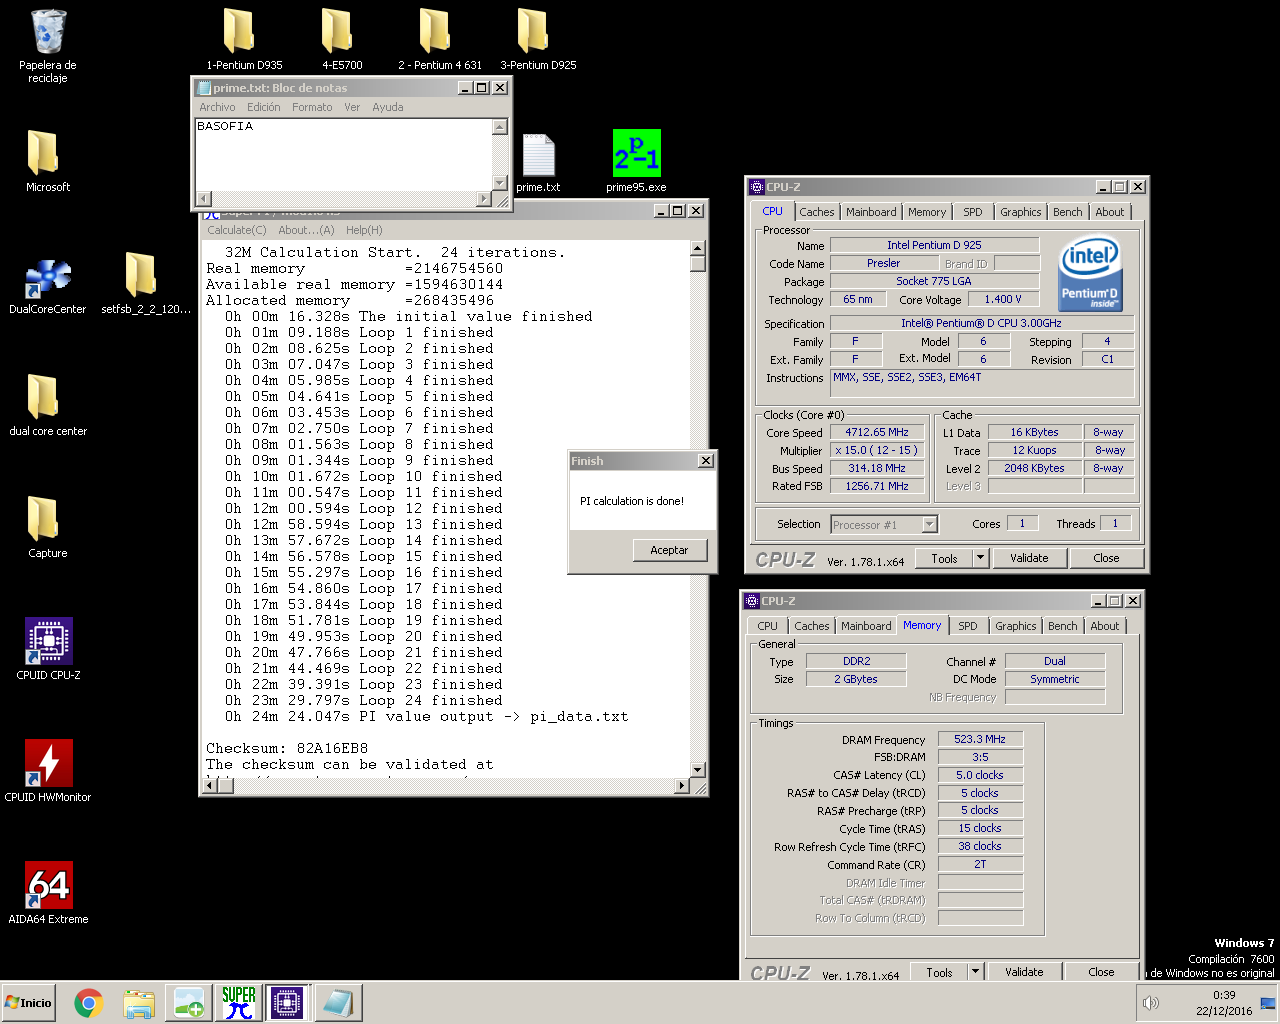The image size is (1280, 1024).
Task: Open the Help(H) menu in Super PI
Action: 364,230
